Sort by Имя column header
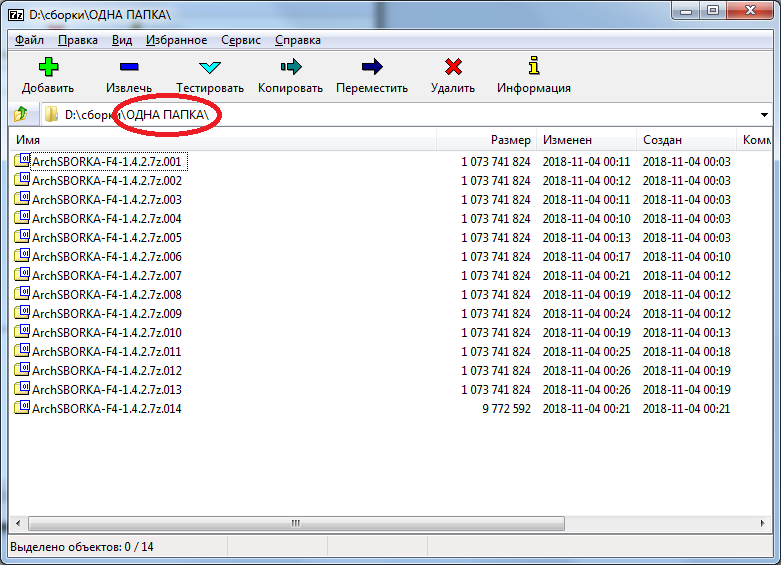The image size is (781, 565). [28, 141]
